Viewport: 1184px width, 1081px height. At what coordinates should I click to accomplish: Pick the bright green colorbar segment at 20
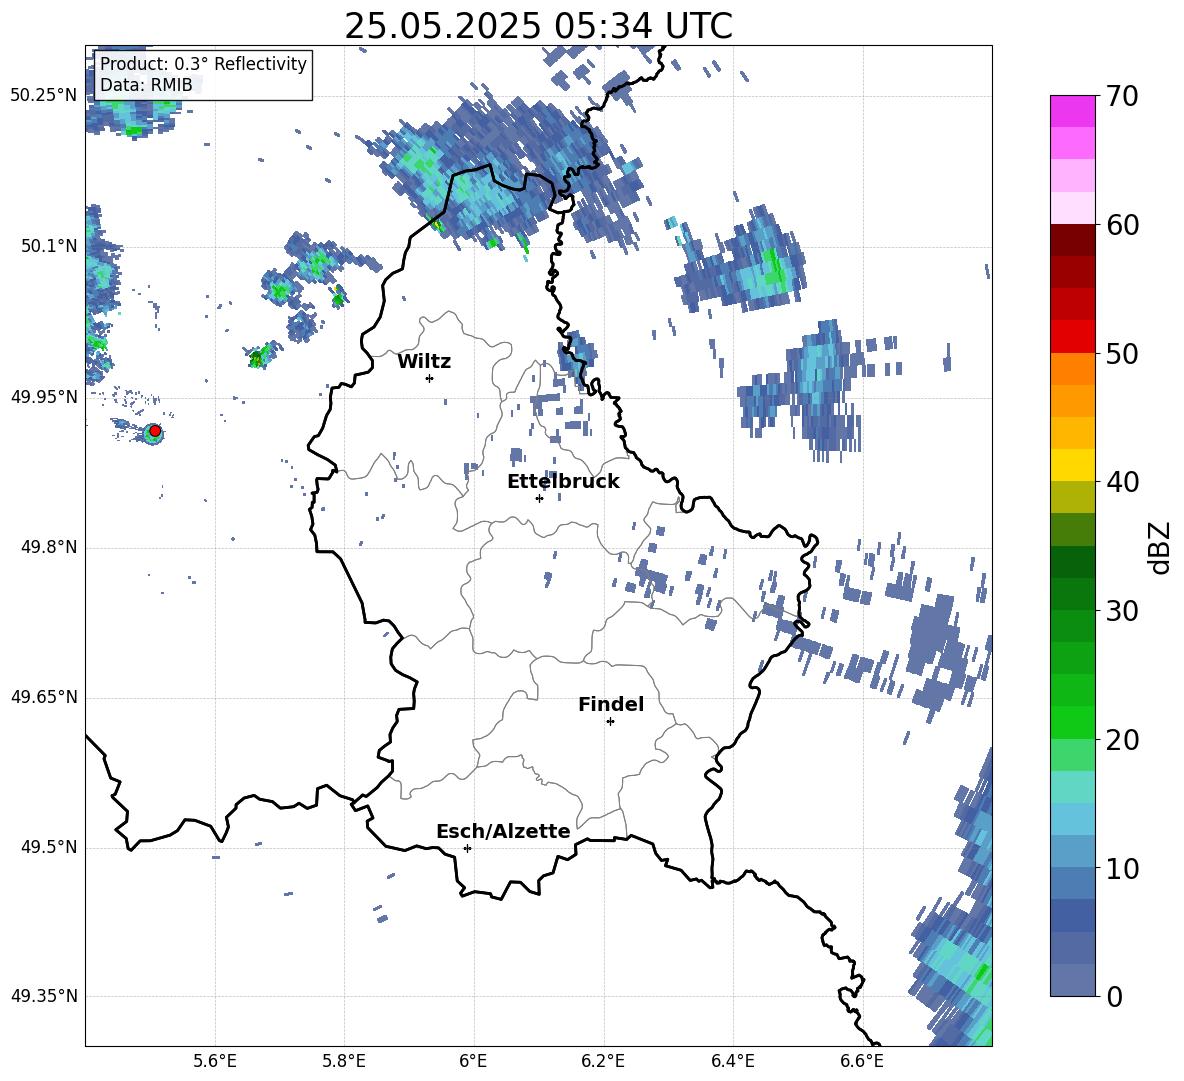[x=1072, y=723]
